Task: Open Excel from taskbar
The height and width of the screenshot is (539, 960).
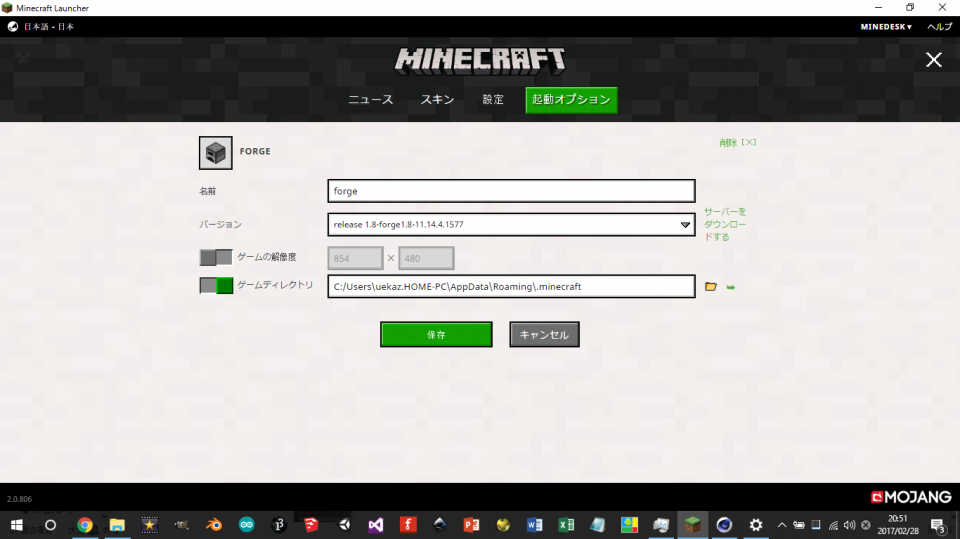Action: pos(566,525)
